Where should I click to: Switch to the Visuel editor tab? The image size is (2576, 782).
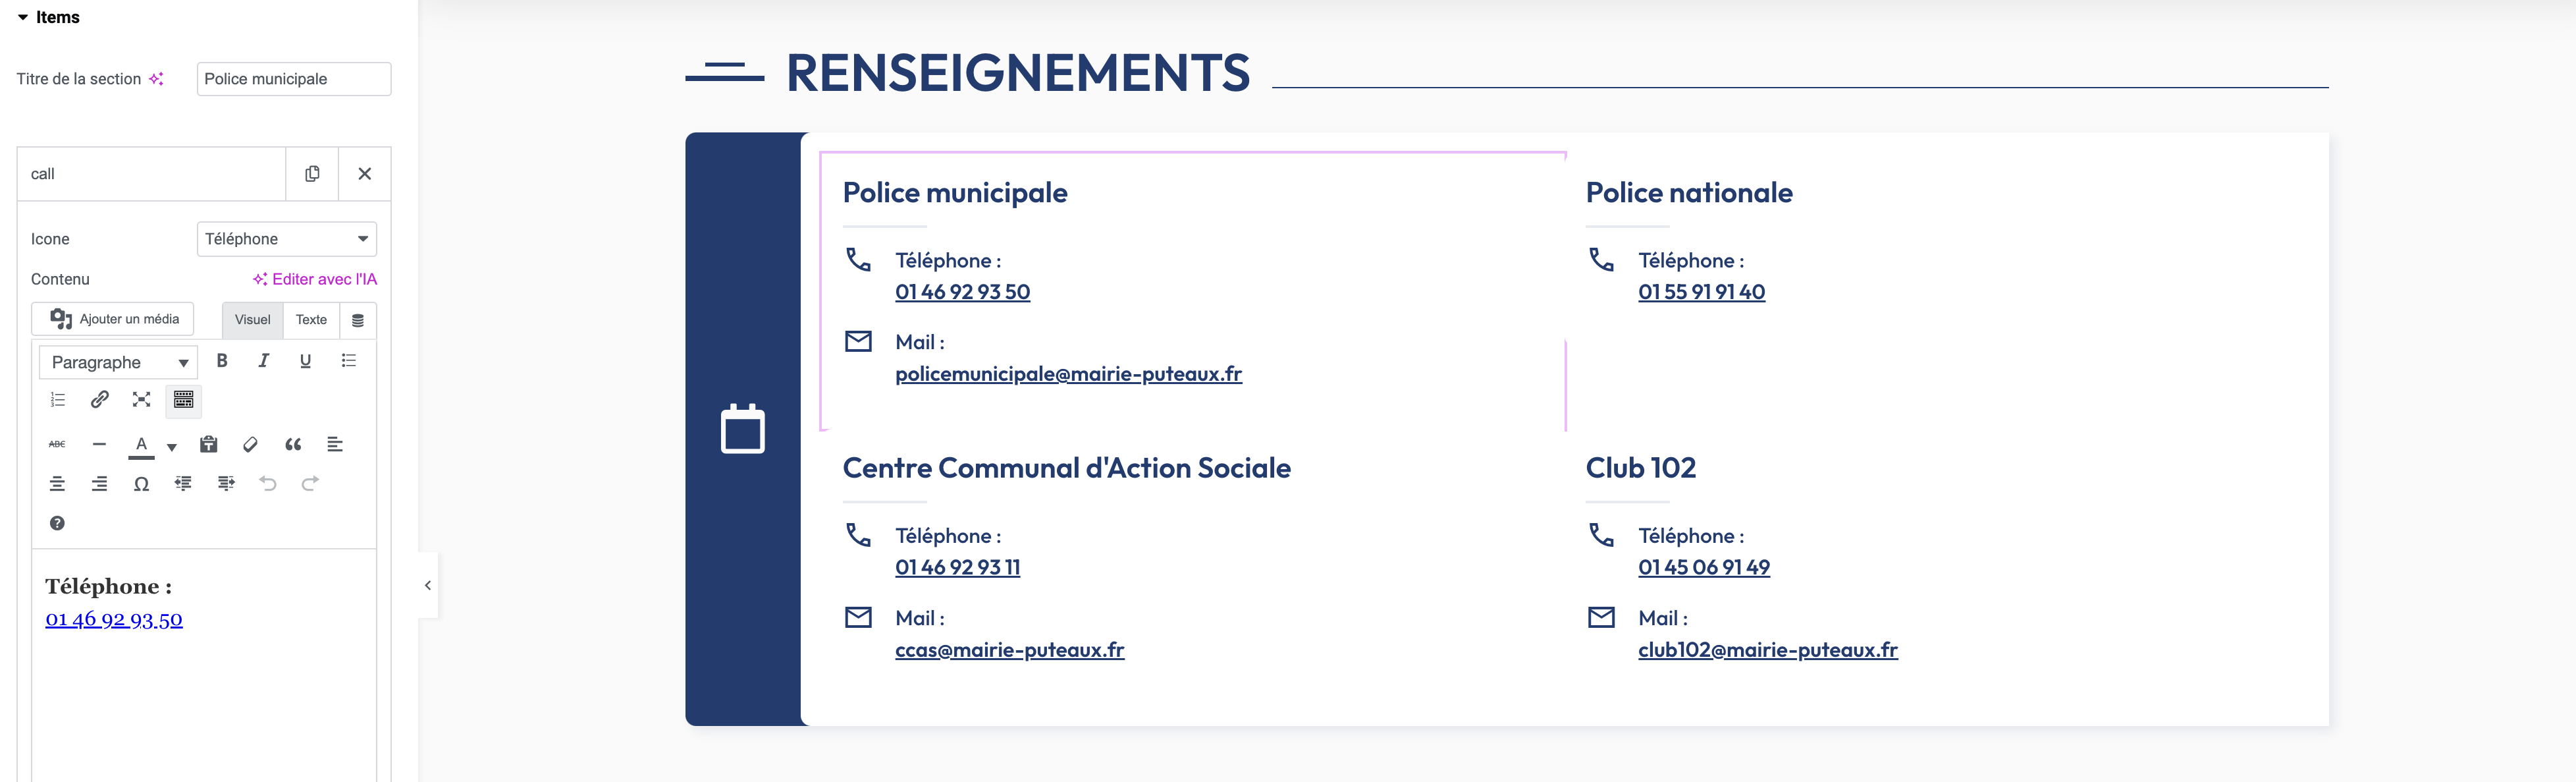tap(252, 320)
